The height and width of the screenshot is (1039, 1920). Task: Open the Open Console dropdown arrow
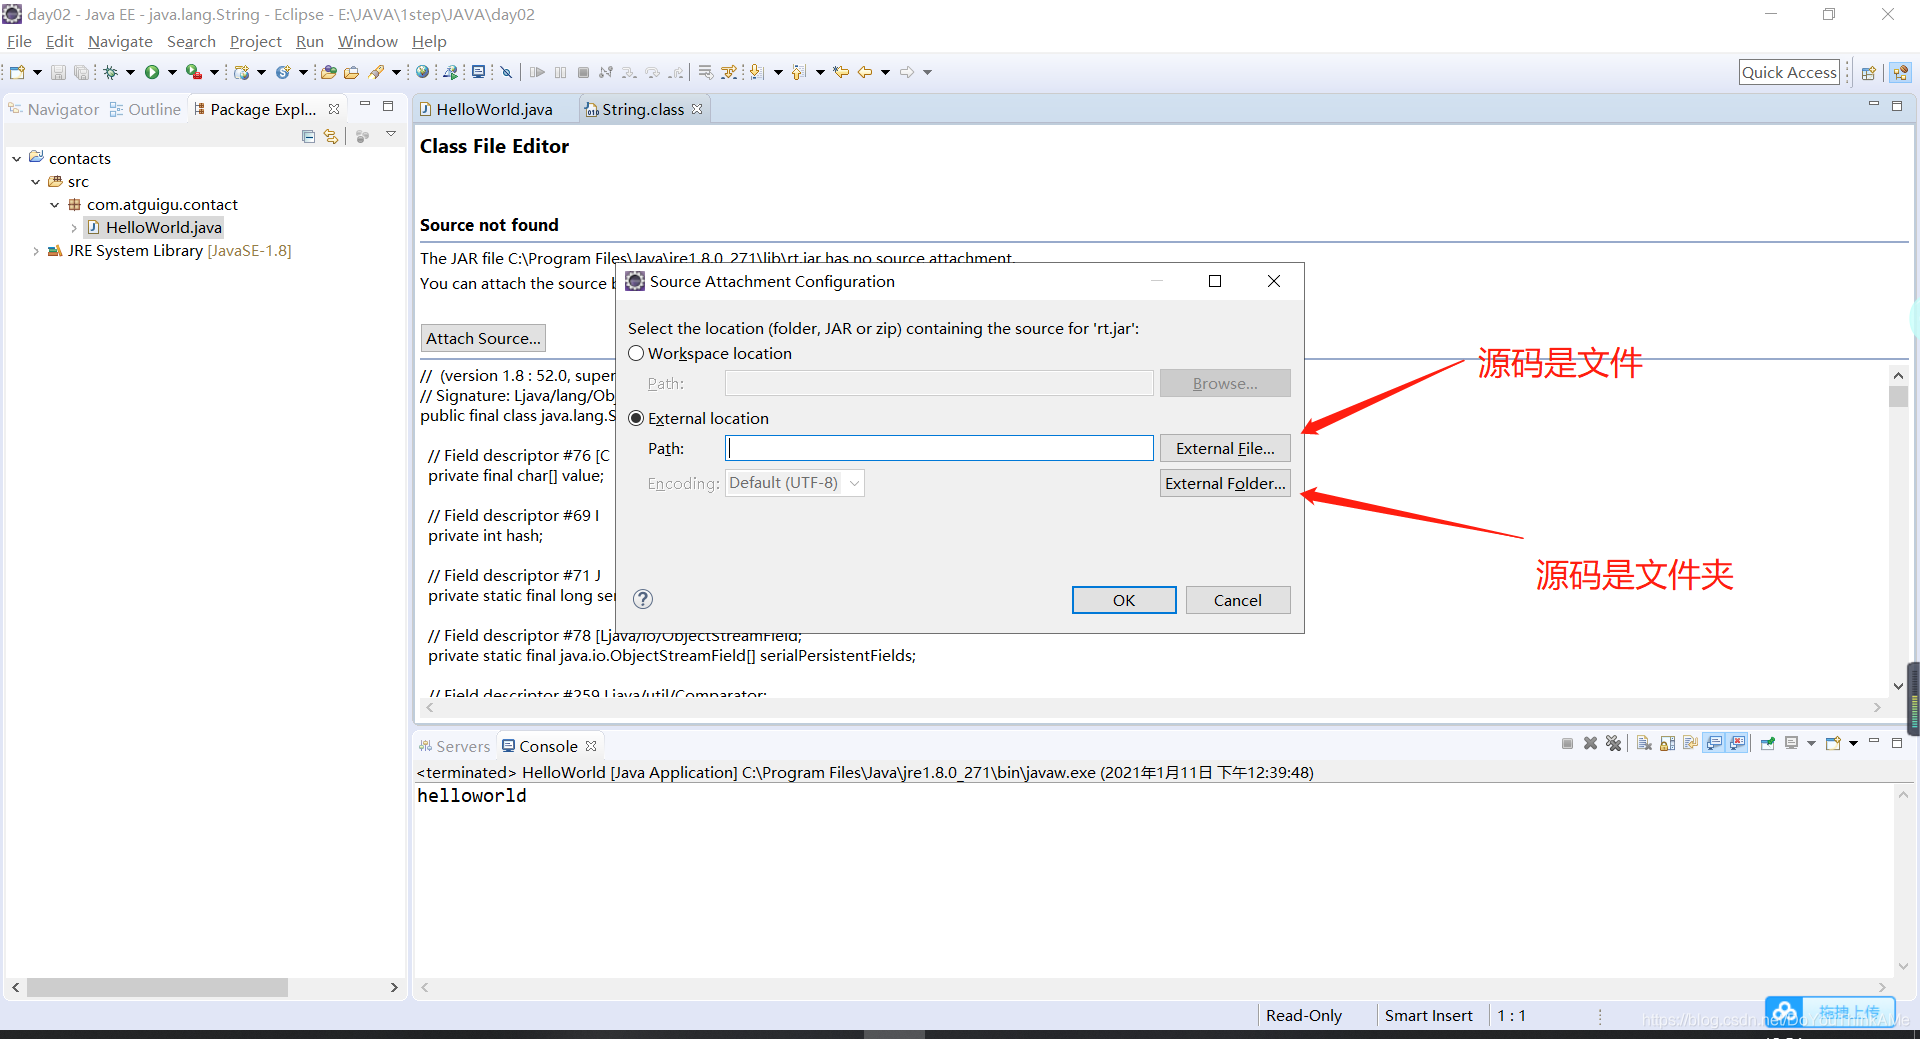pyautogui.click(x=1853, y=743)
